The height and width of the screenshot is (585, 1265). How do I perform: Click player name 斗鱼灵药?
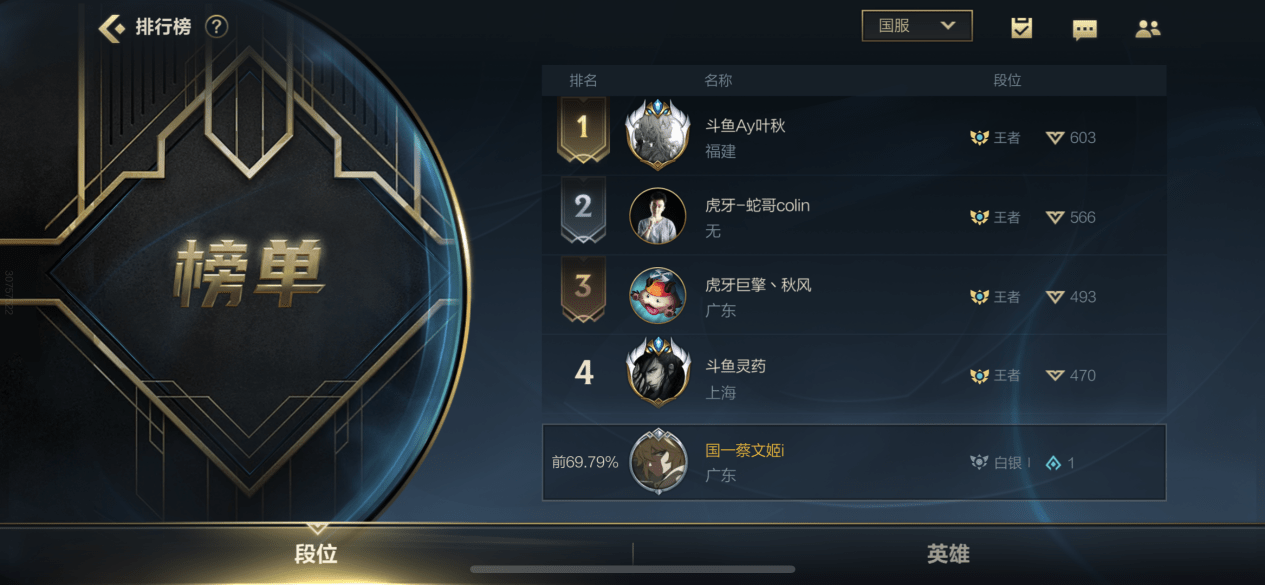(735, 366)
